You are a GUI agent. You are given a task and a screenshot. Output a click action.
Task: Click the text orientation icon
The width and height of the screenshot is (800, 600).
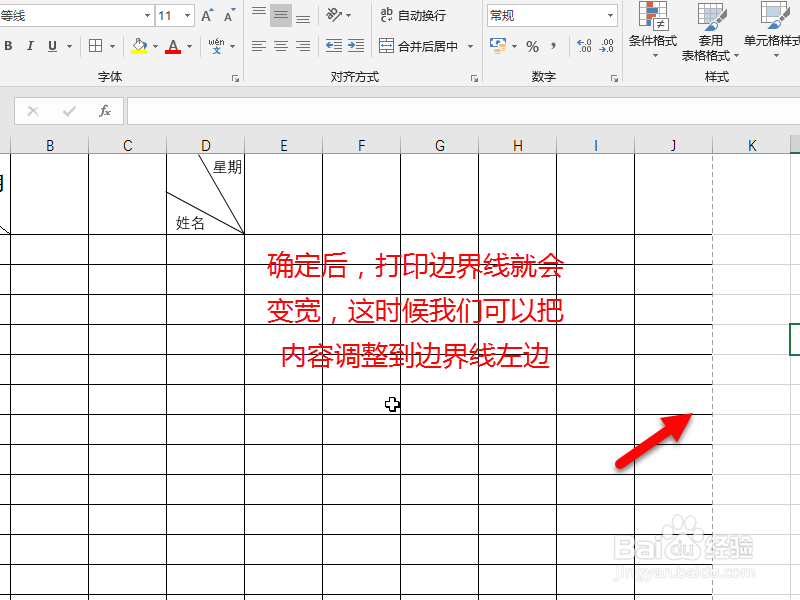pyautogui.click(x=334, y=15)
